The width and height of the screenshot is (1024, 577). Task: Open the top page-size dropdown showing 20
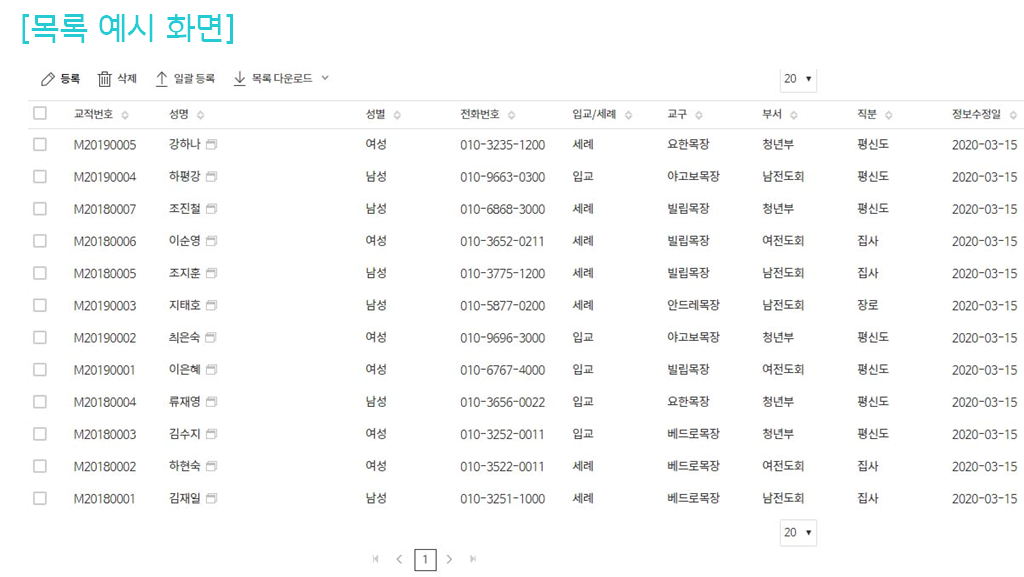pyautogui.click(x=798, y=79)
